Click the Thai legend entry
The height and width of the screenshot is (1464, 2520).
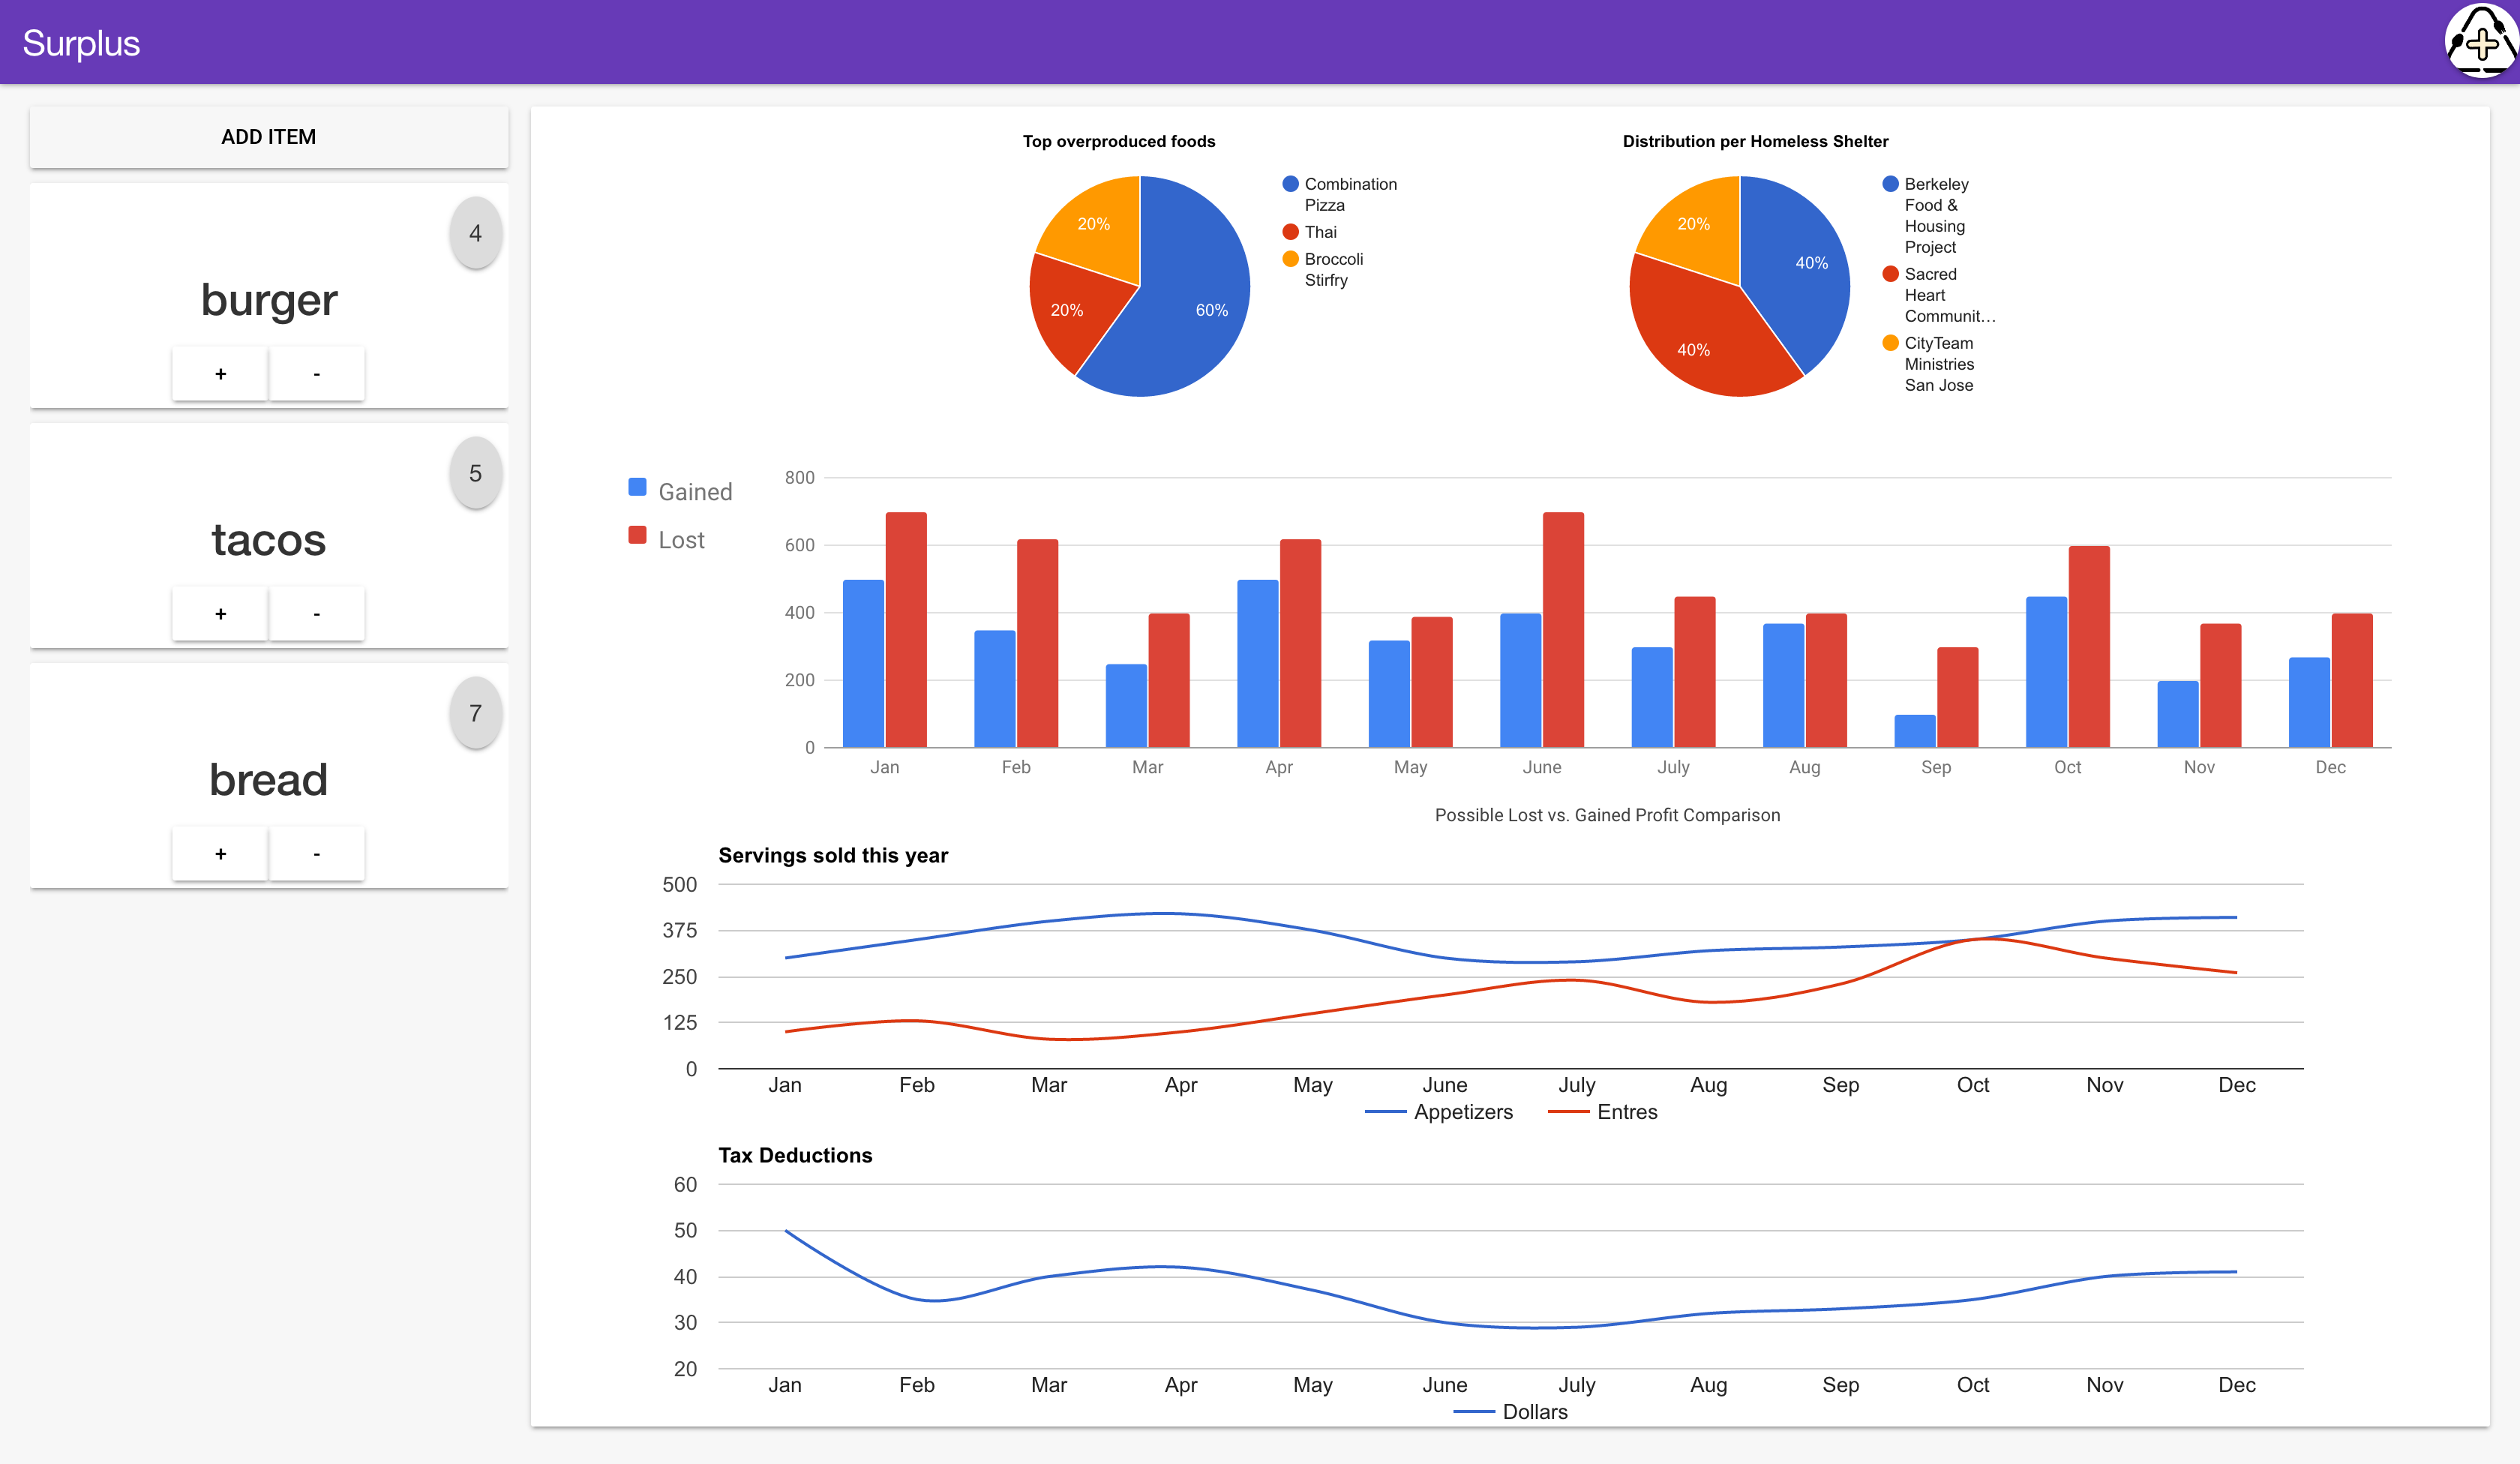[x=1310, y=232]
